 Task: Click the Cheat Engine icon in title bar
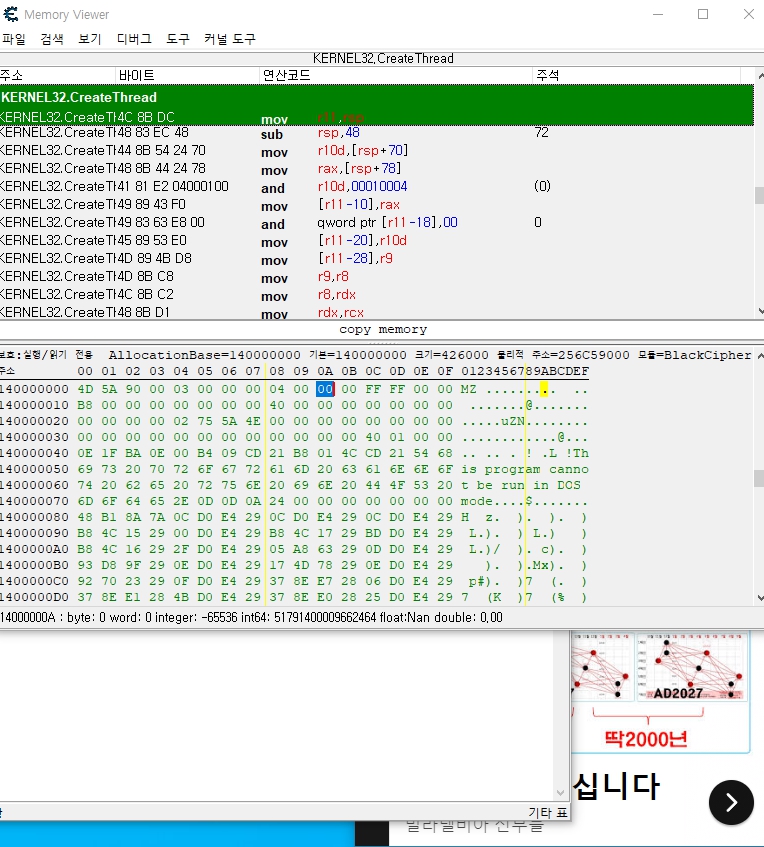point(12,15)
